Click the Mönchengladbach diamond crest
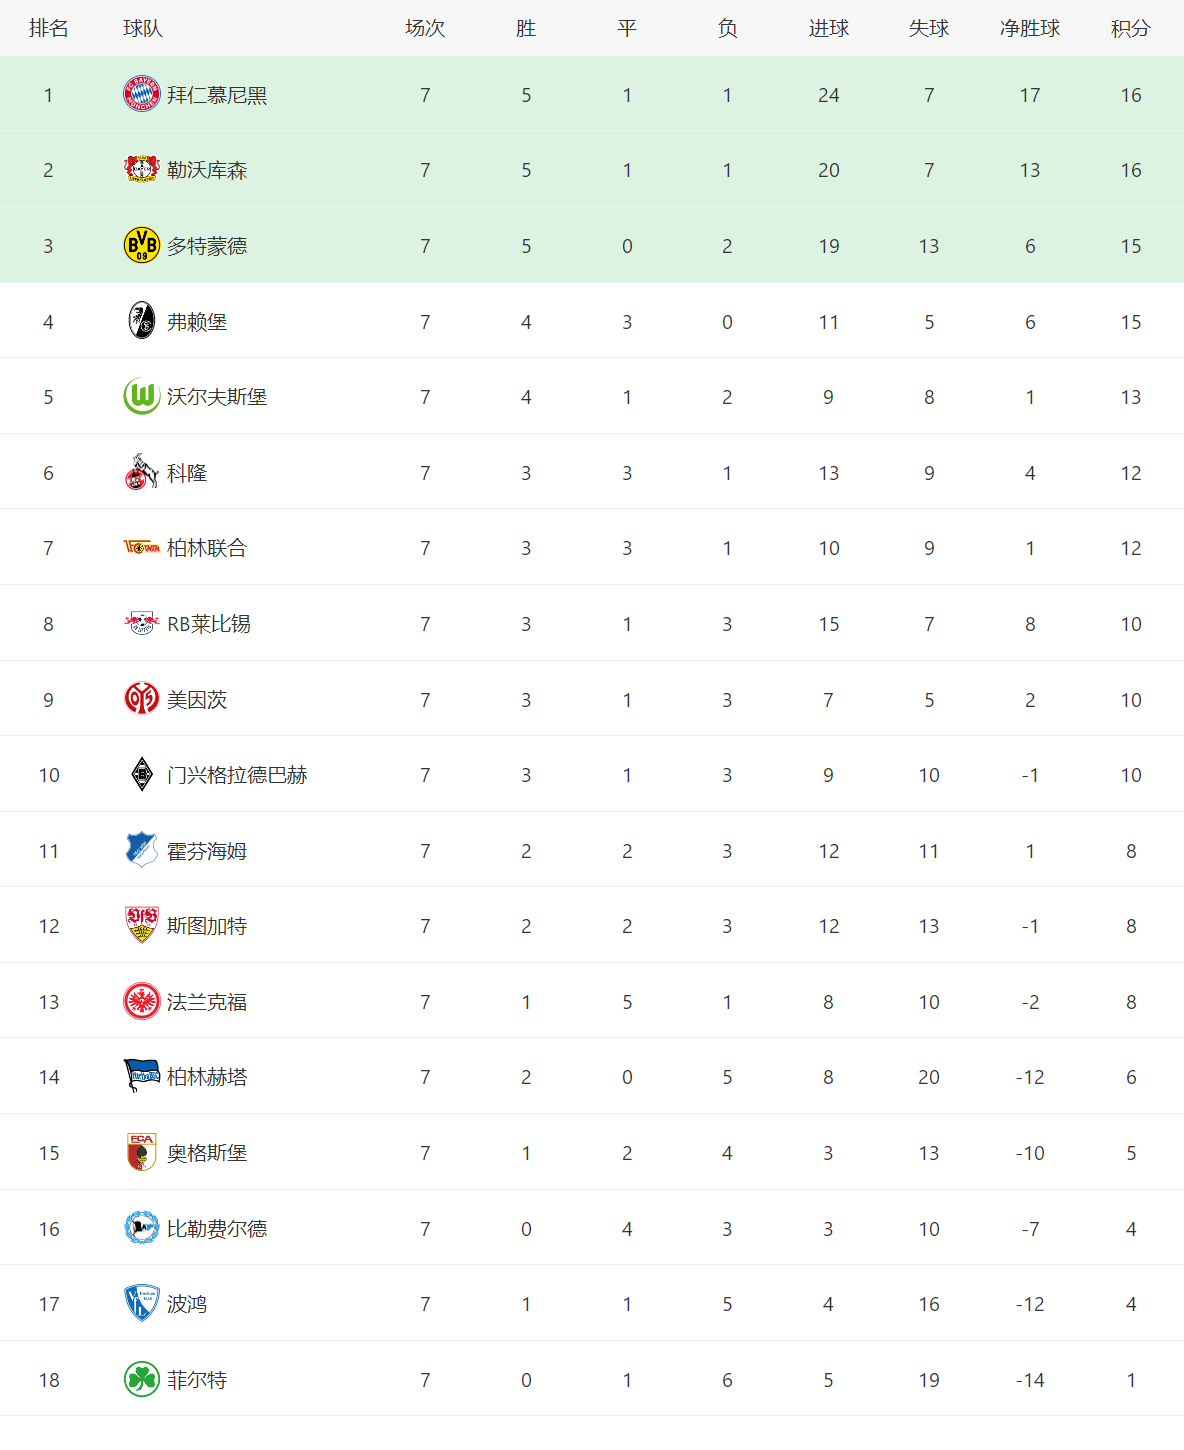The width and height of the screenshot is (1184, 1450). [142, 774]
